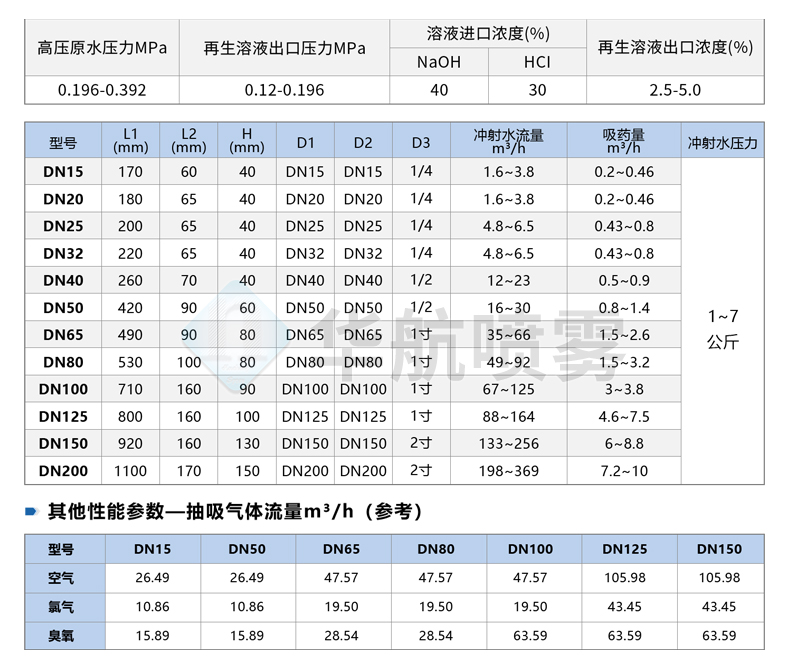The width and height of the screenshot is (790, 659).
Task: Click the 198~369 flow value cell
Action: (x=509, y=471)
